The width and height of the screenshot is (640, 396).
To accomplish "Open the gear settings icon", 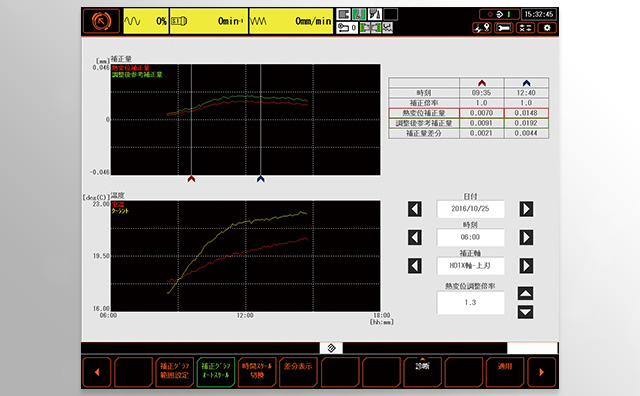I will coord(547,28).
